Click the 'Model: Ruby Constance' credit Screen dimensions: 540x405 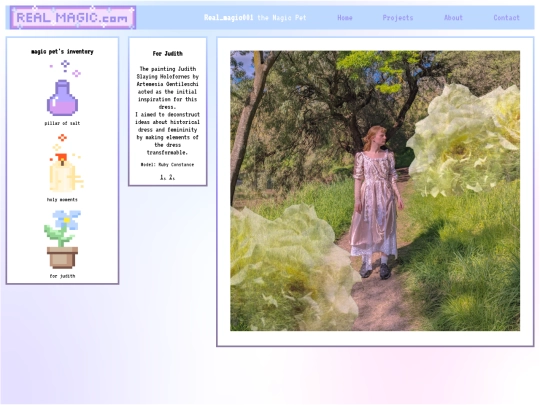[x=167, y=165]
